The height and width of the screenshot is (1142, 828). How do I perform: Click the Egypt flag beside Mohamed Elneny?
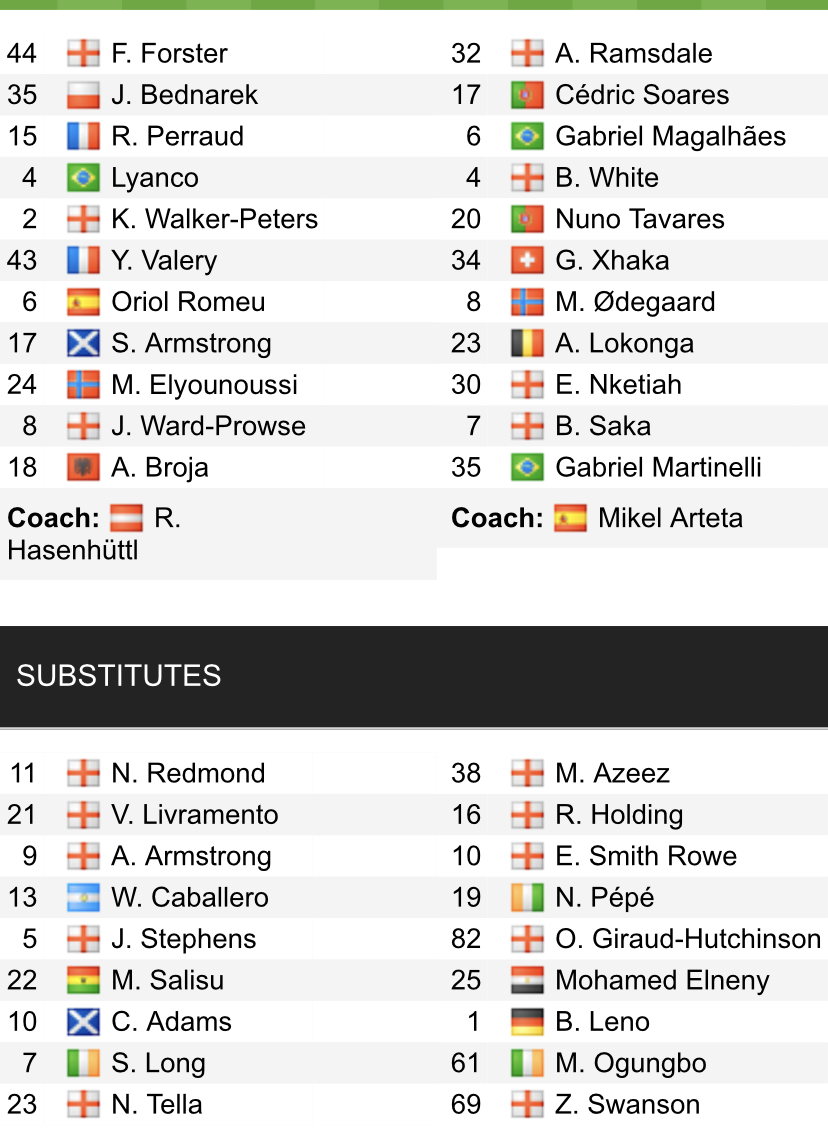(527, 981)
